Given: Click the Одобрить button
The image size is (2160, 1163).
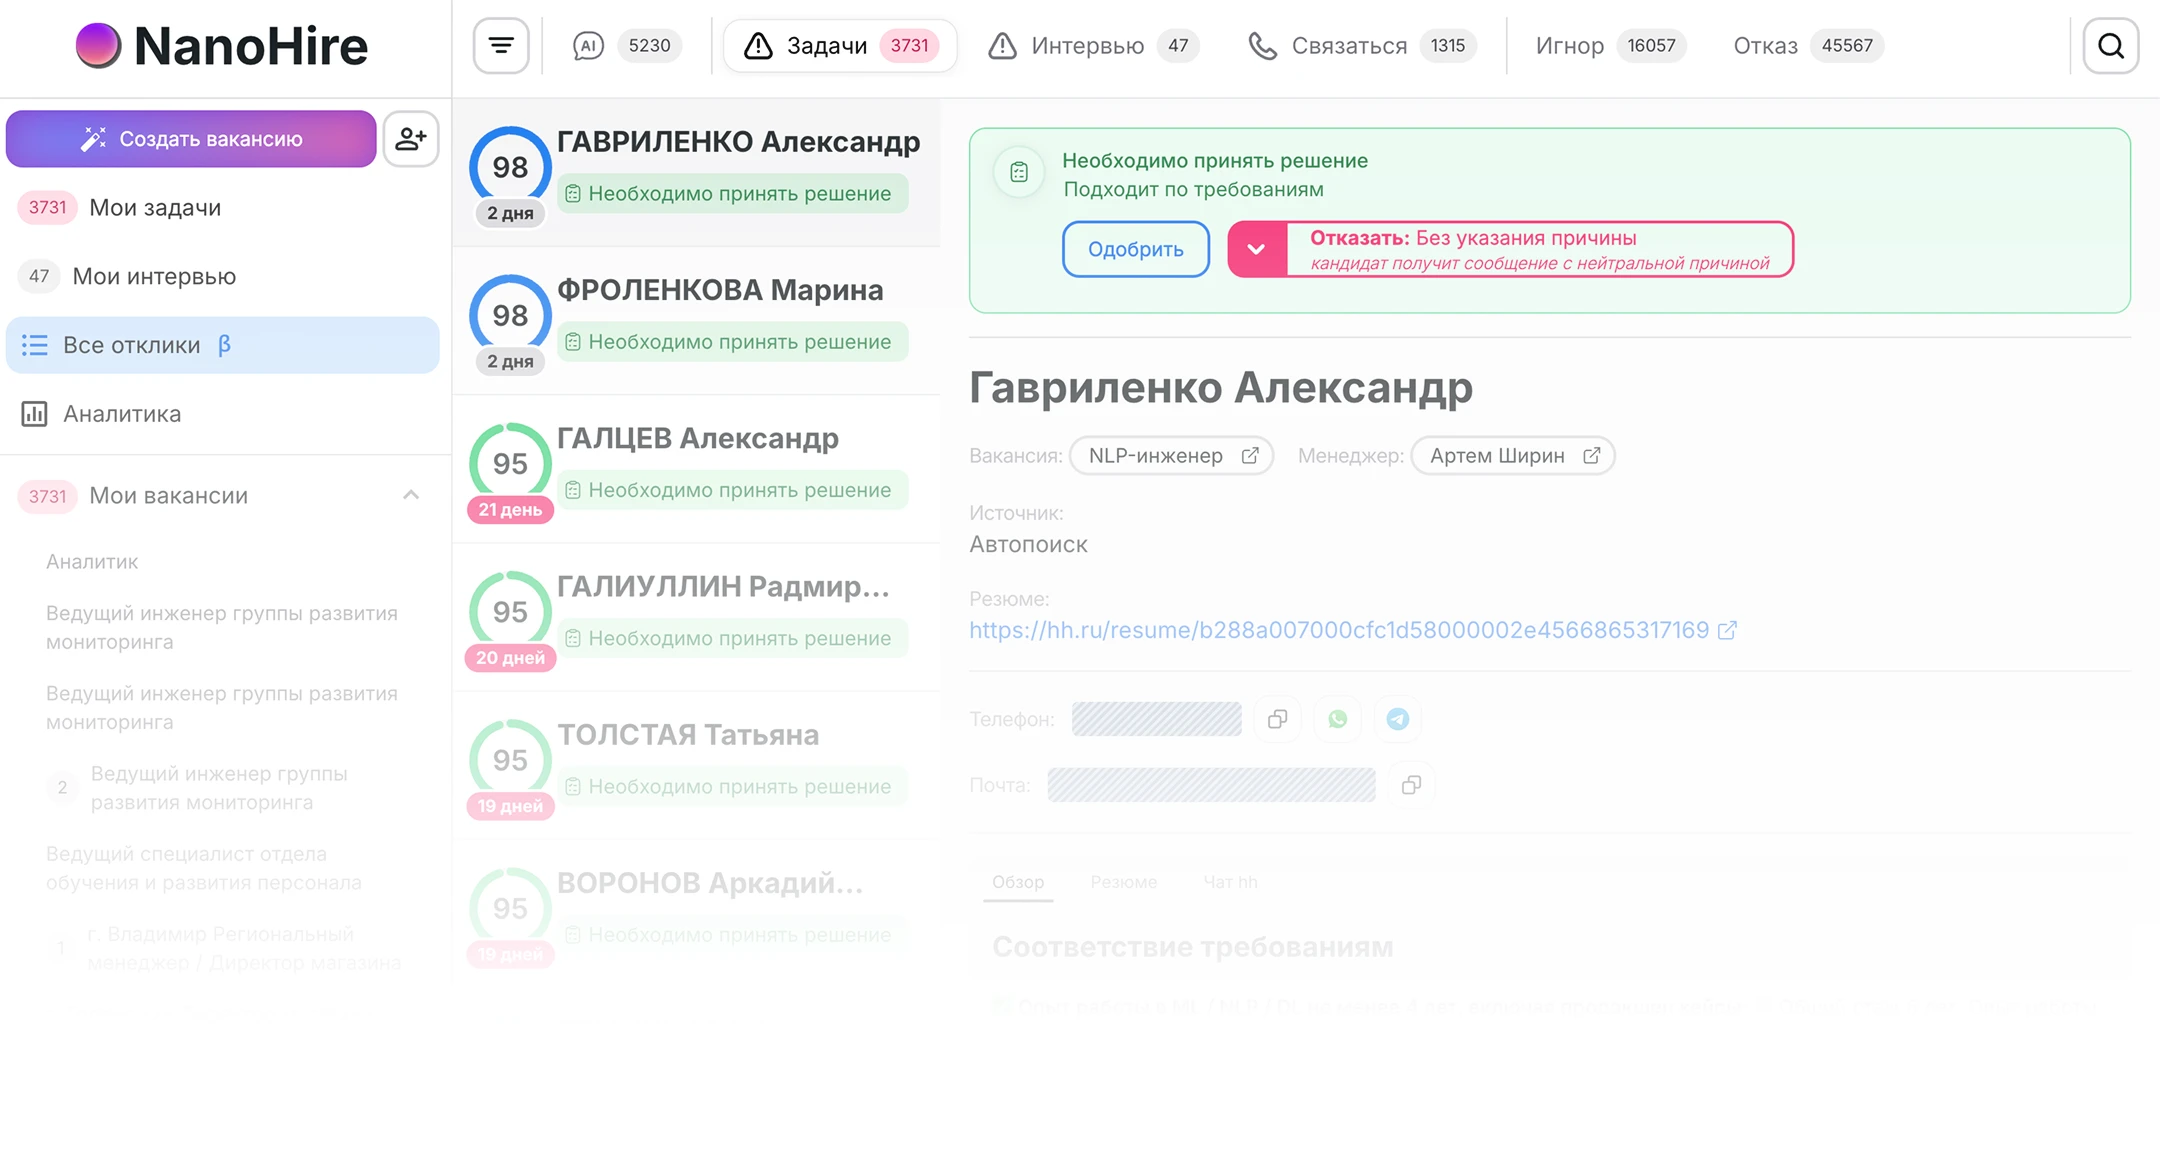Looking at the screenshot, I should point(1135,249).
